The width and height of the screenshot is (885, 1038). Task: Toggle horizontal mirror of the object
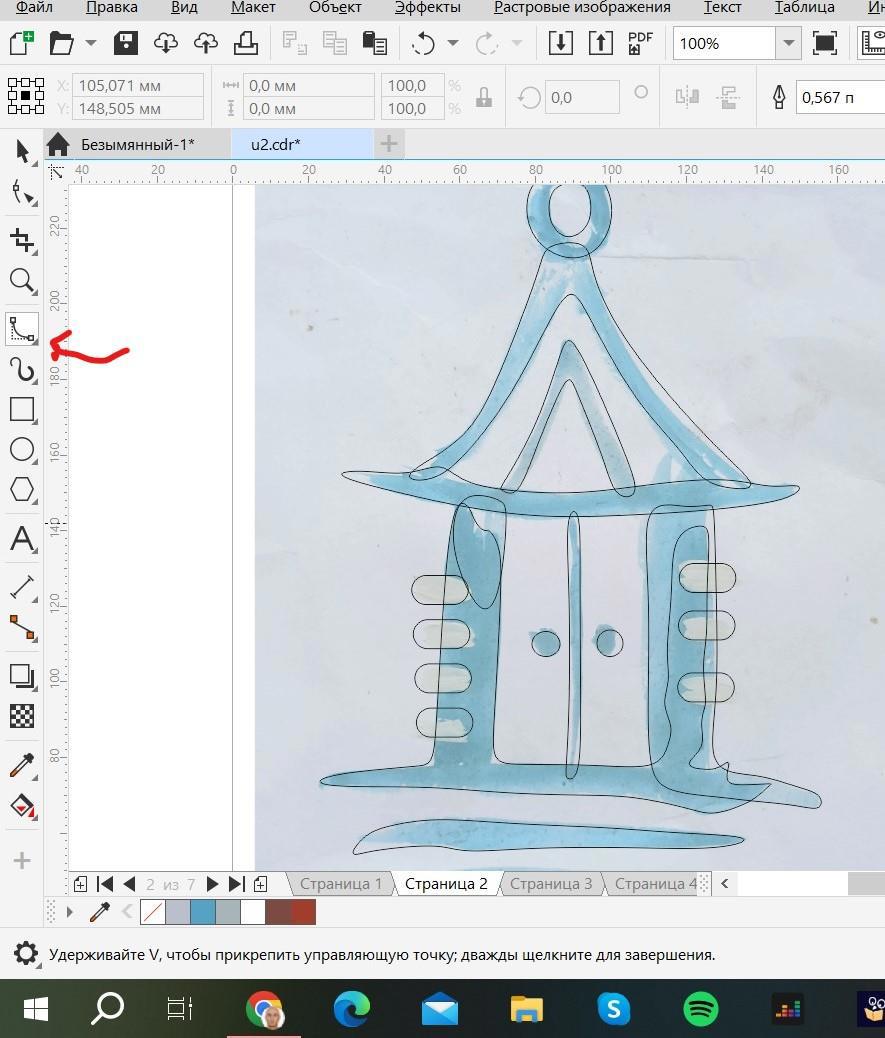coord(687,97)
